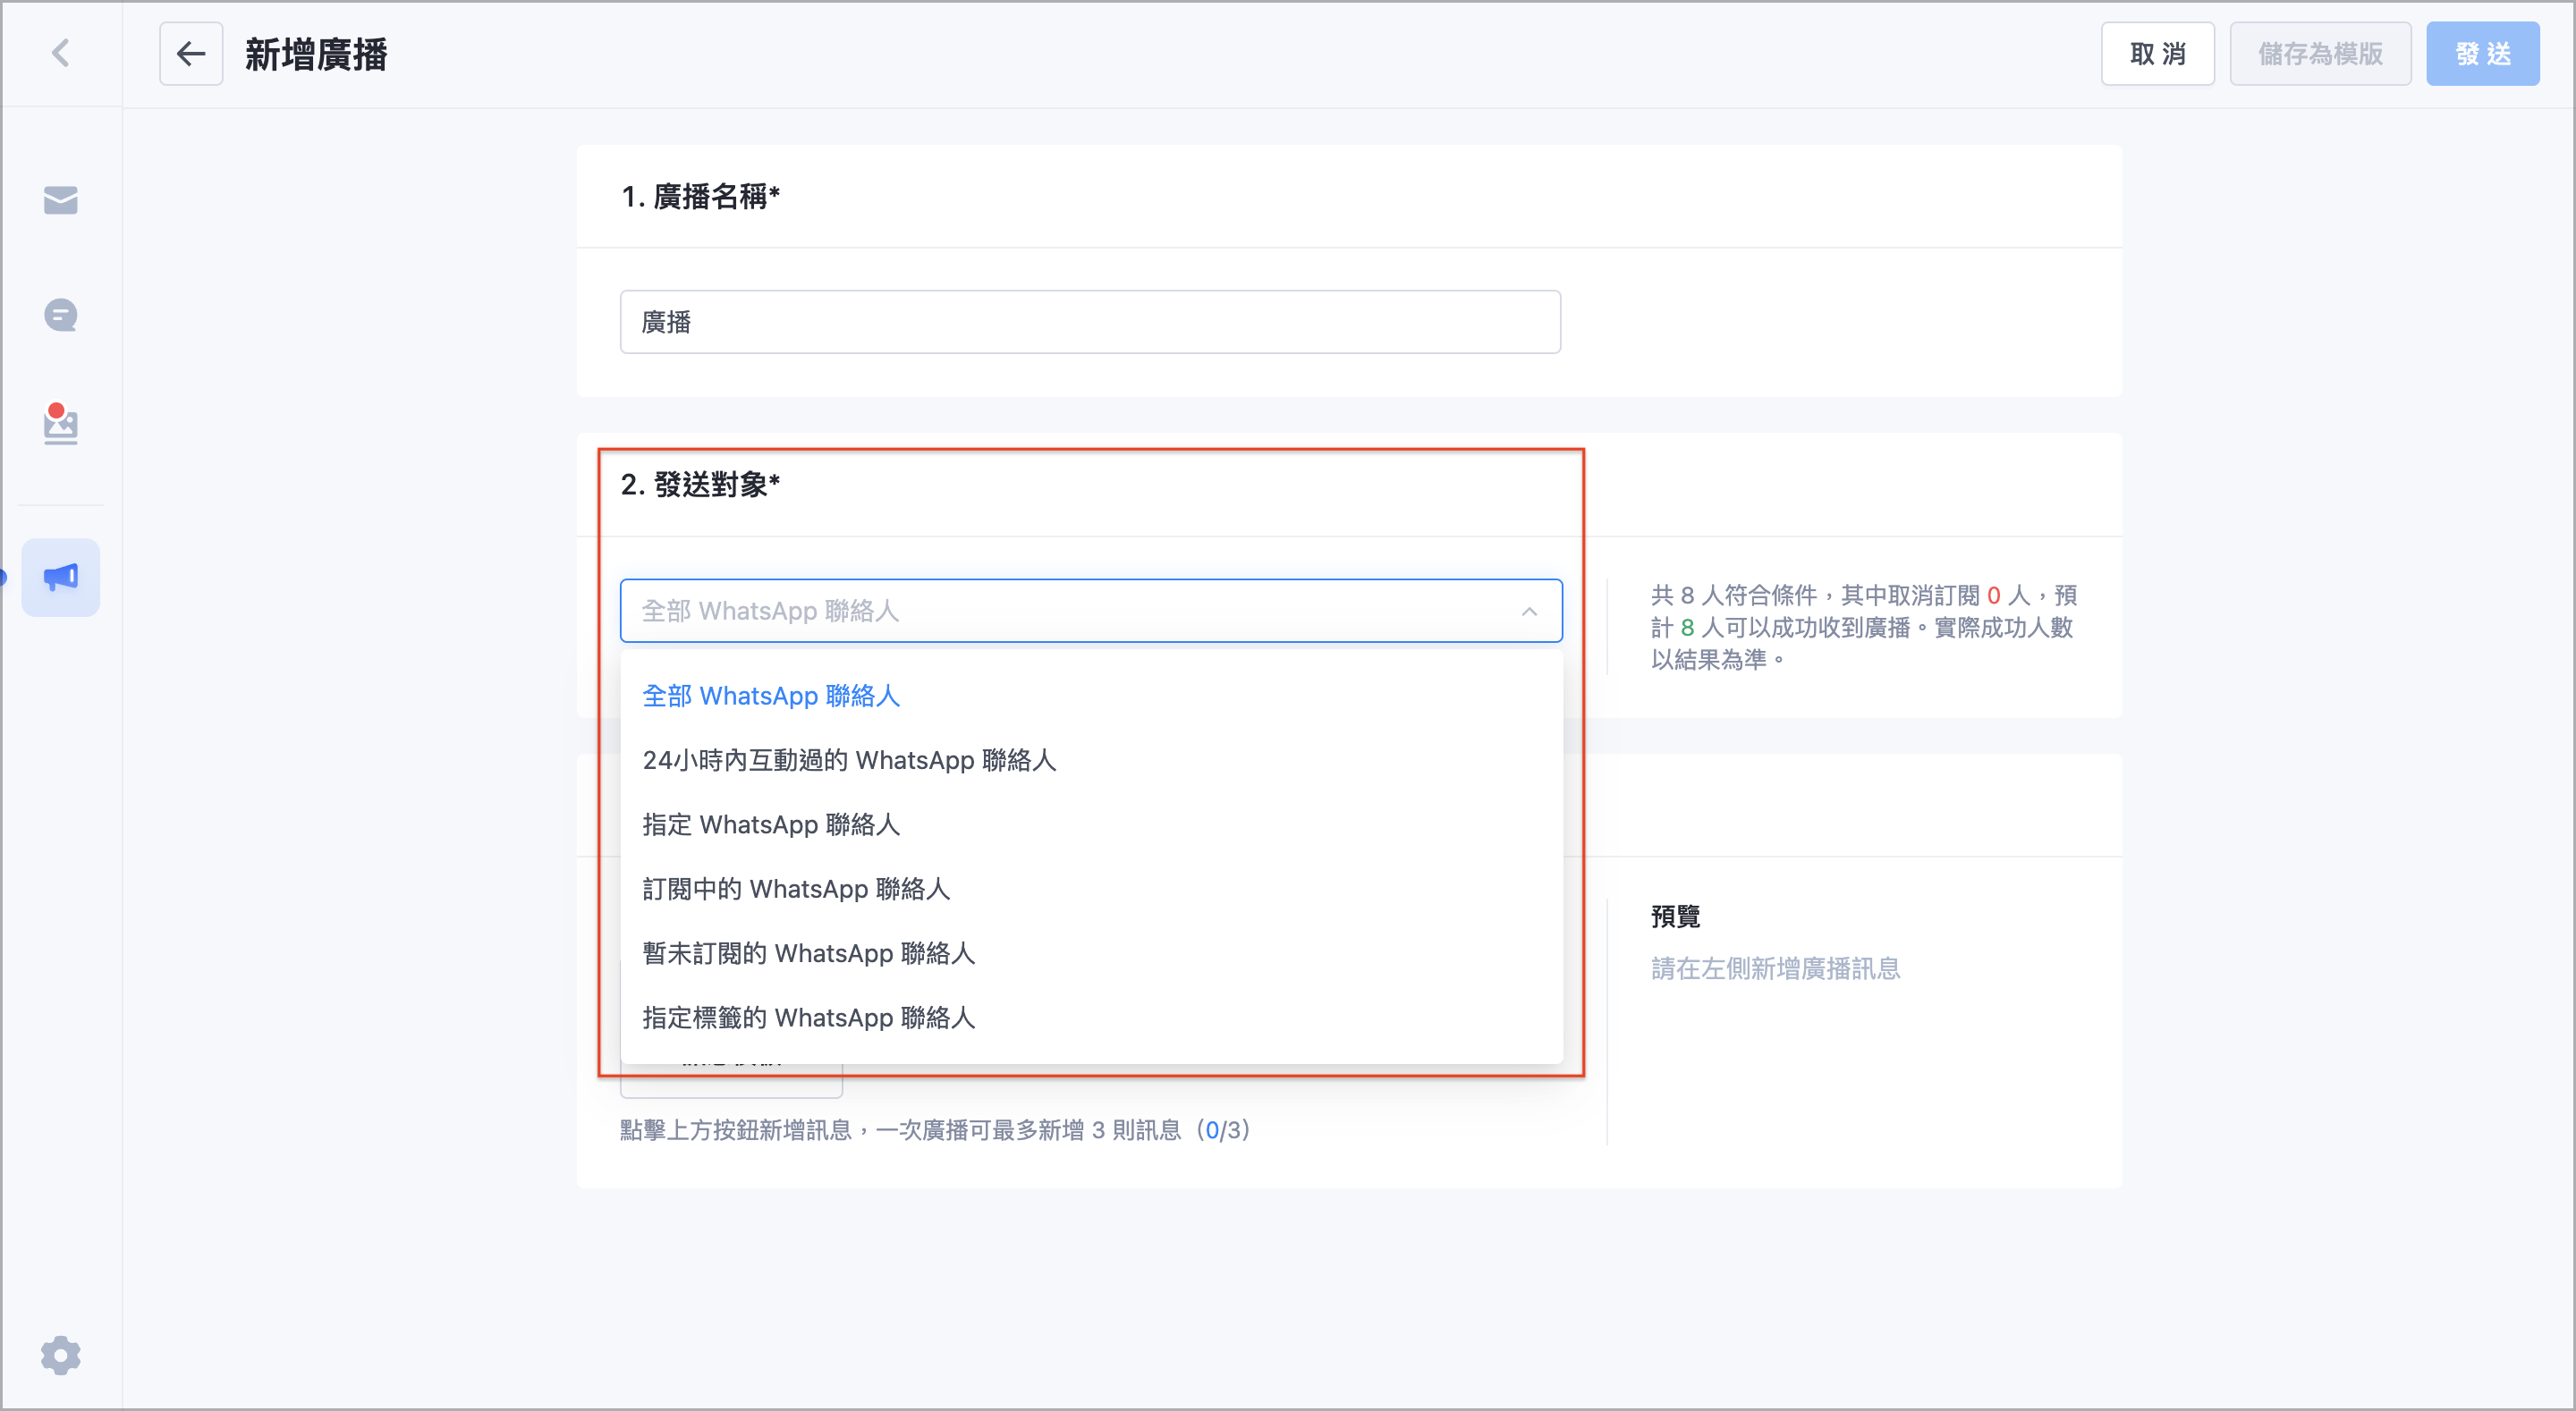Click the recipient count summary text

(1864, 627)
